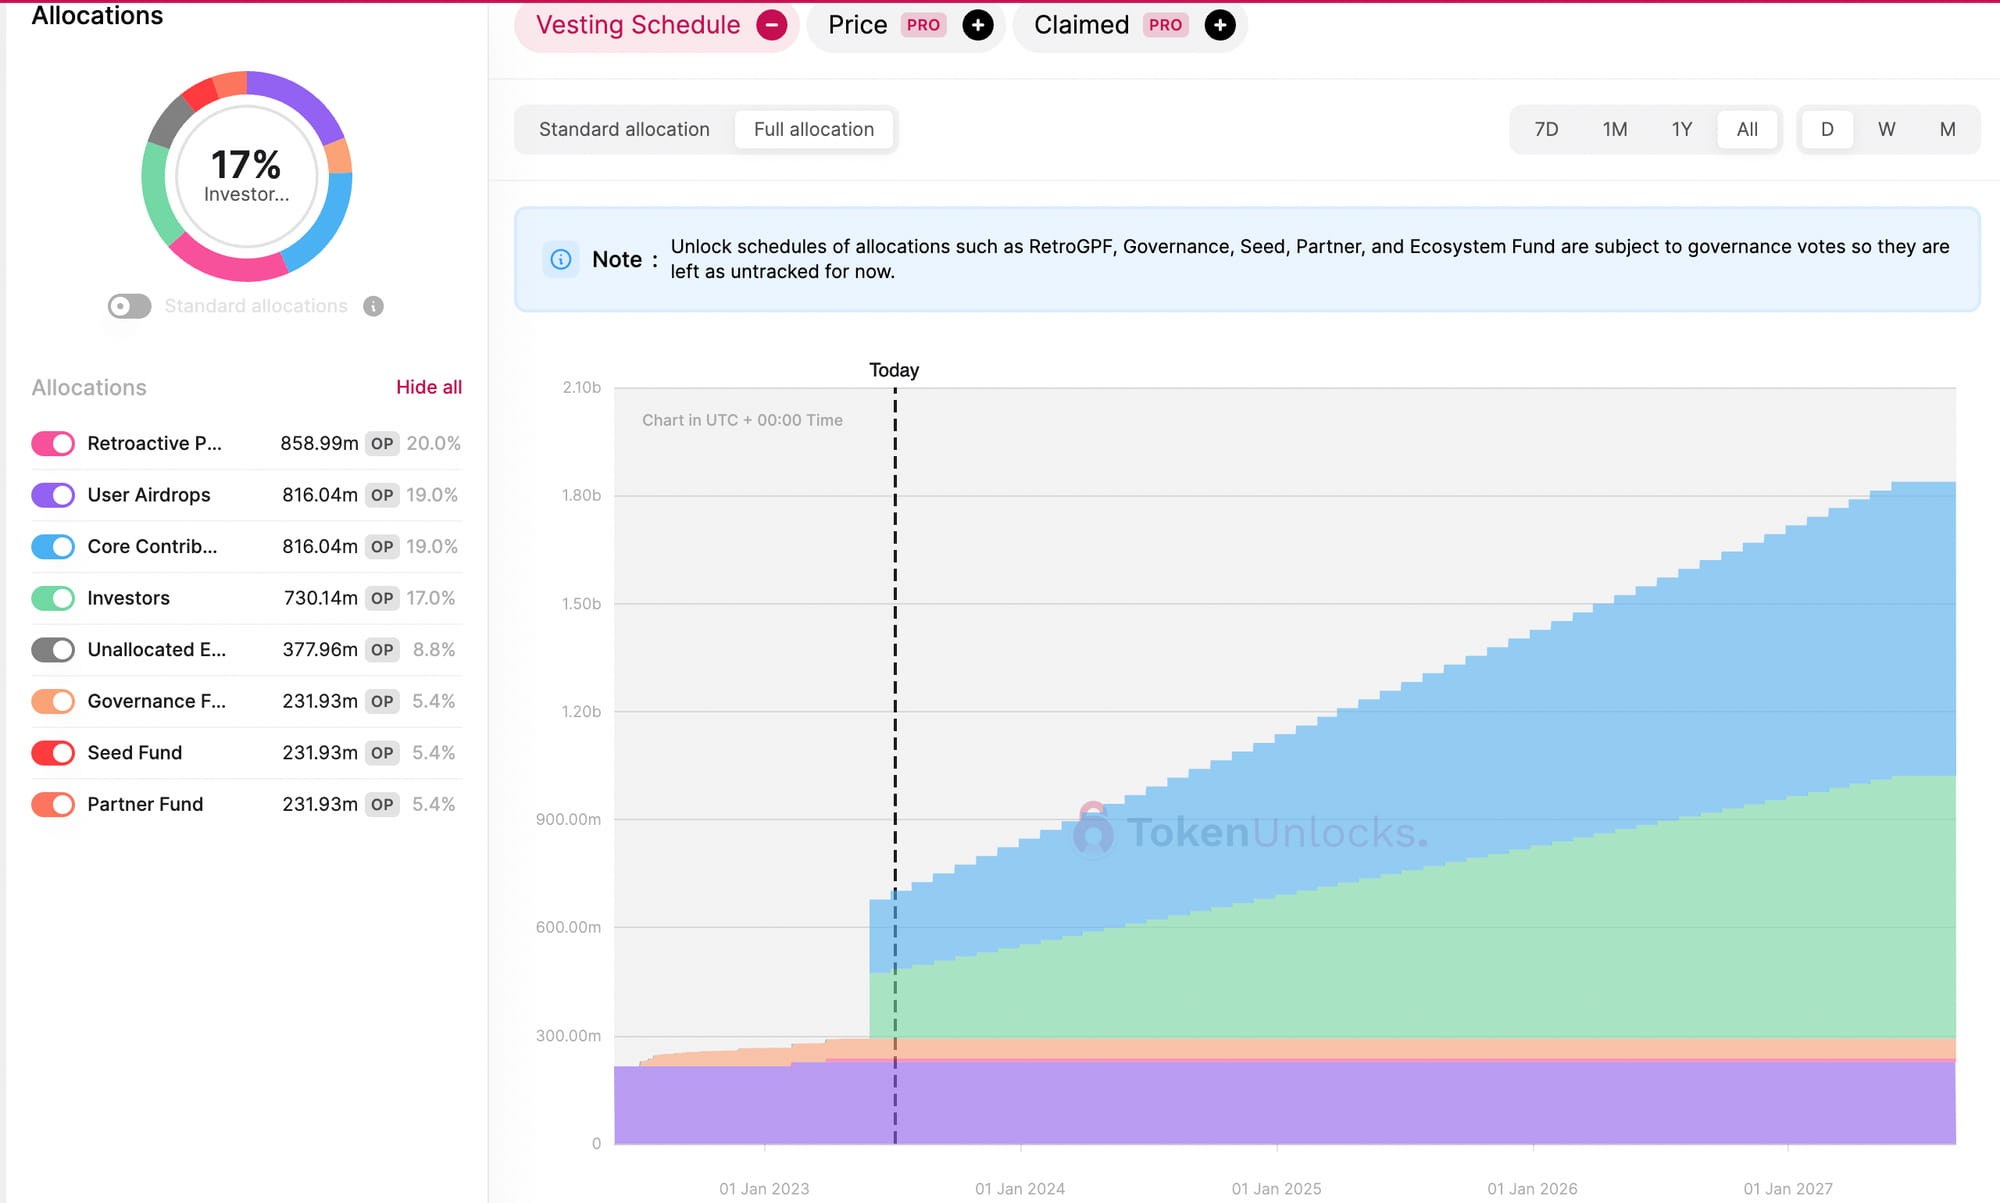The image size is (2000, 1203).
Task: Select the 1Y time range
Action: click(x=1681, y=129)
